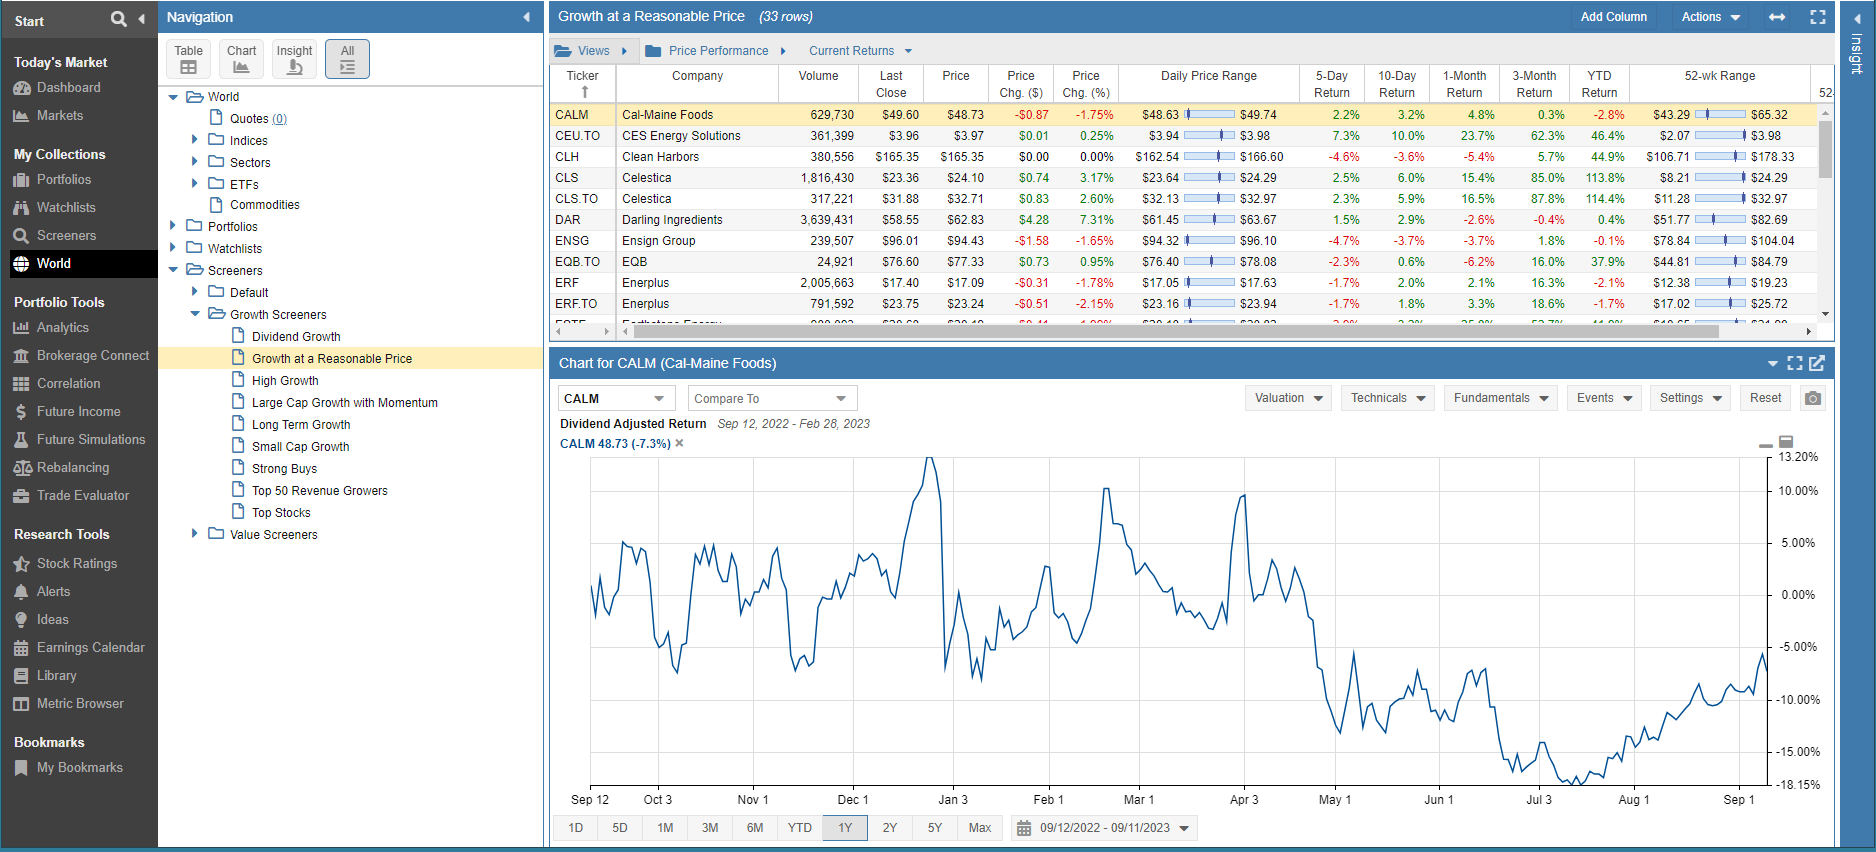This screenshot has width=1876, height=852.
Task: Take chart snapshot with camera icon
Action: click(1813, 398)
